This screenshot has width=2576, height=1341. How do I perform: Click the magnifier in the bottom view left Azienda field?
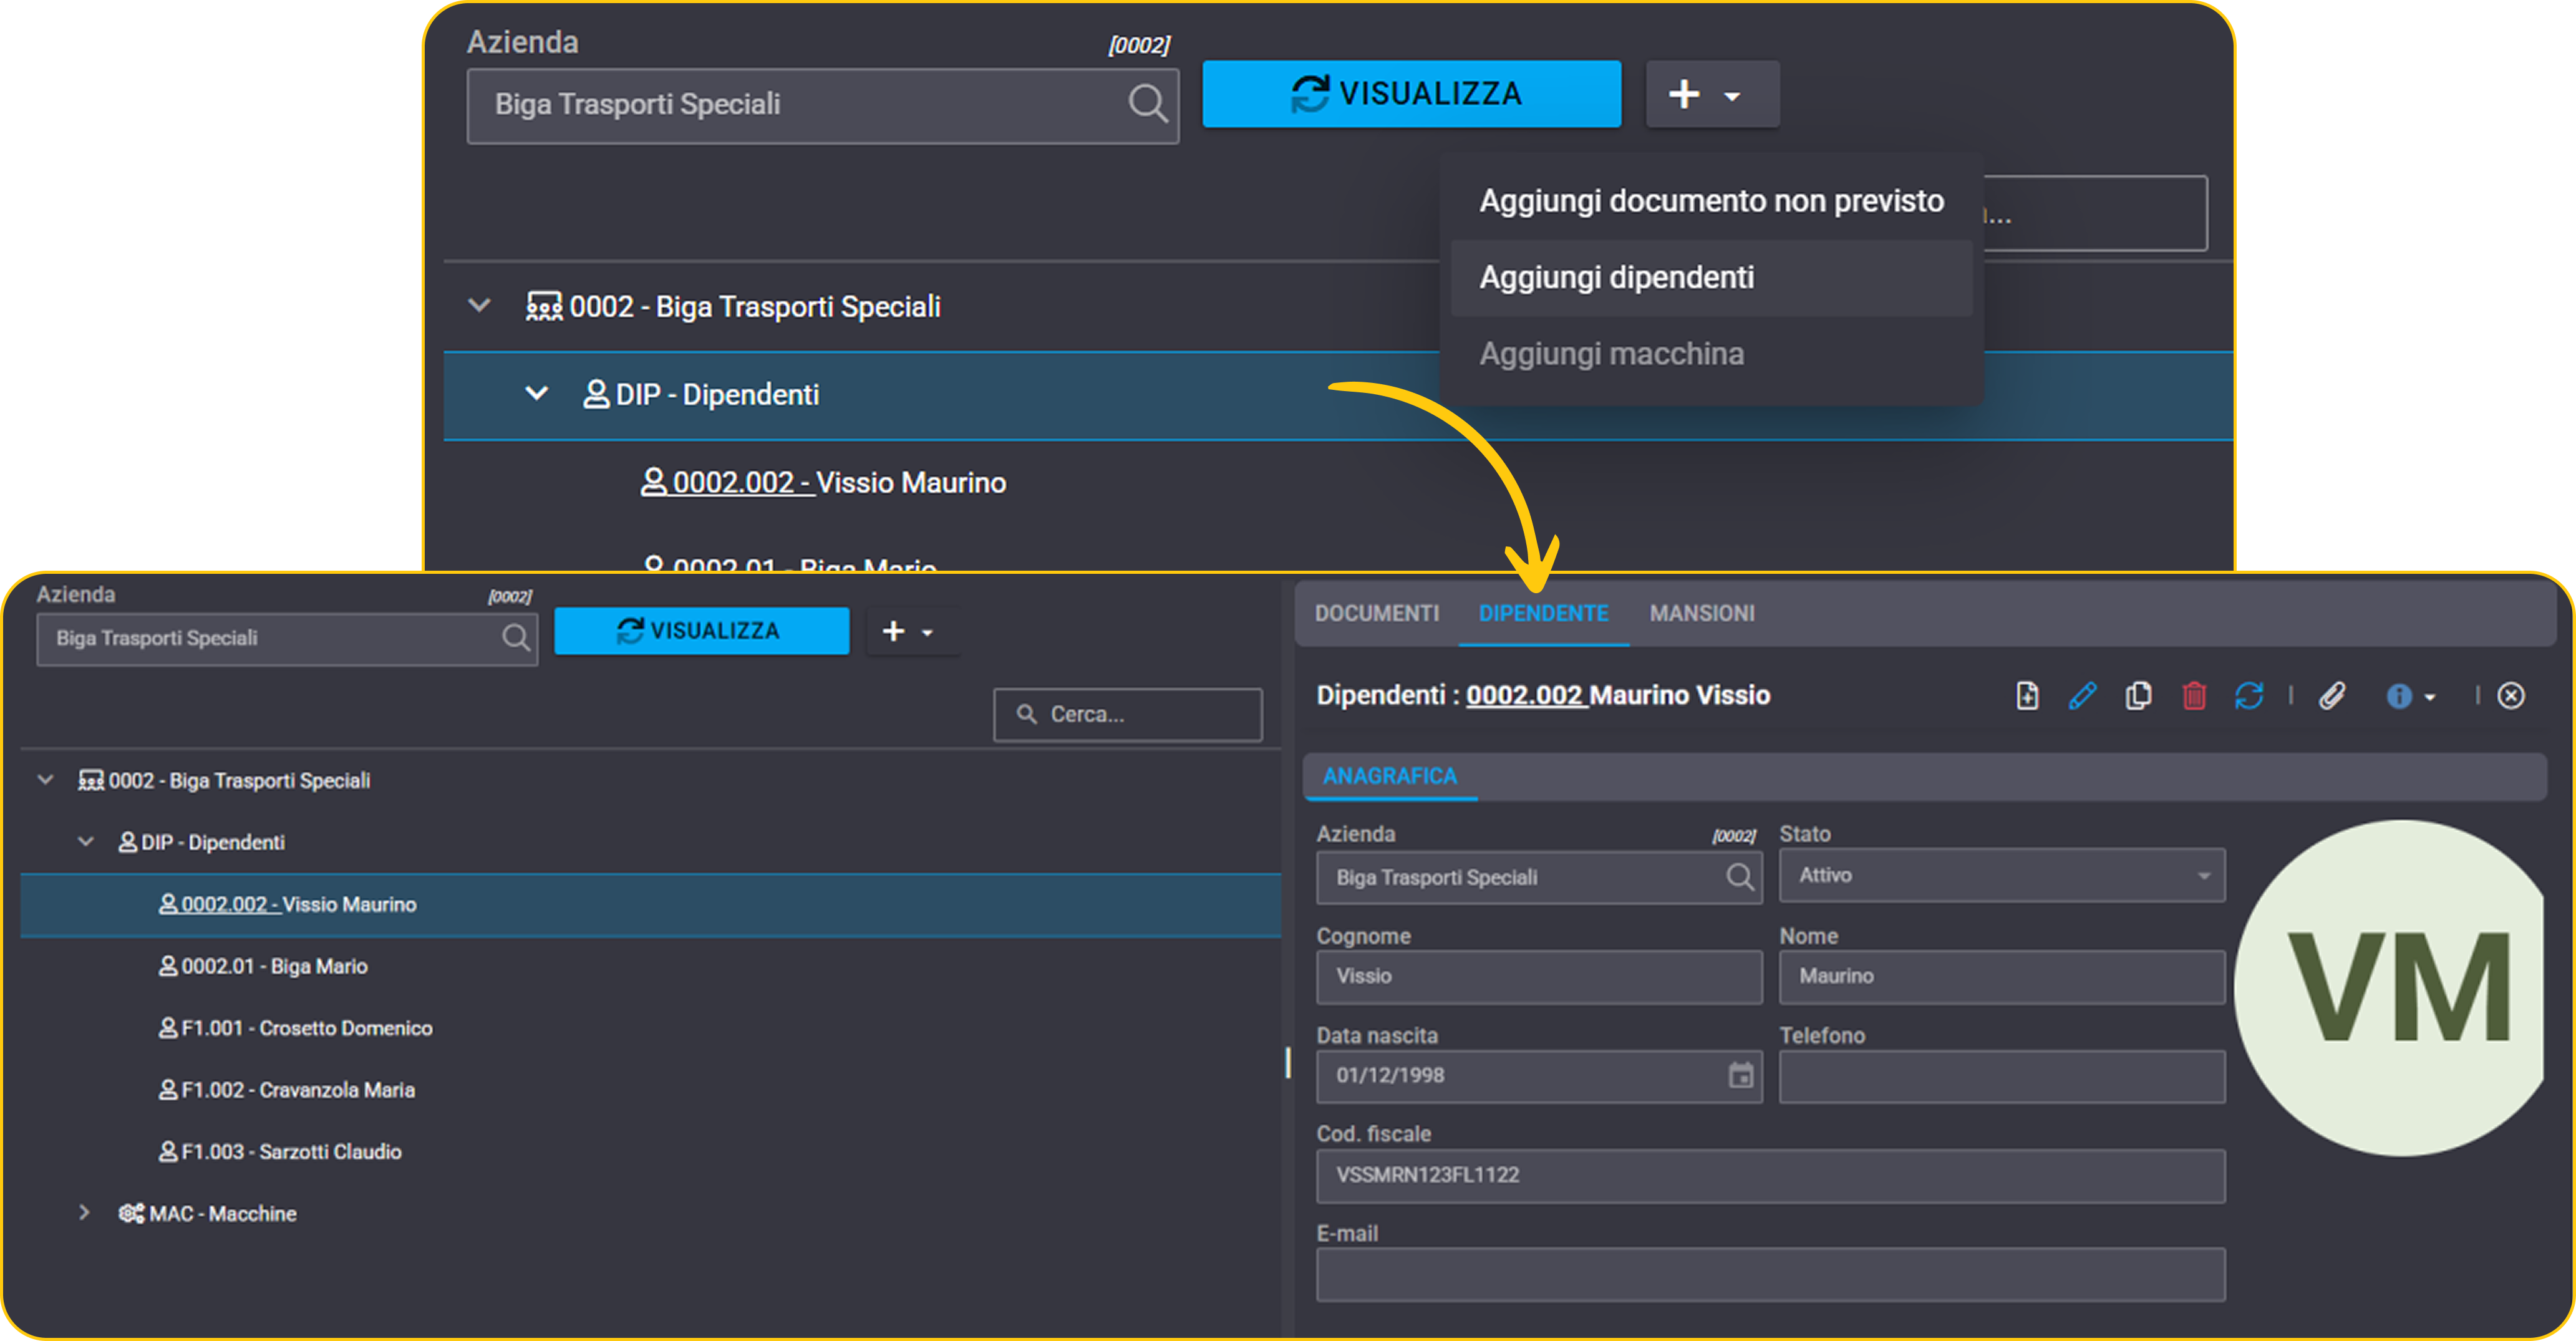(x=516, y=638)
